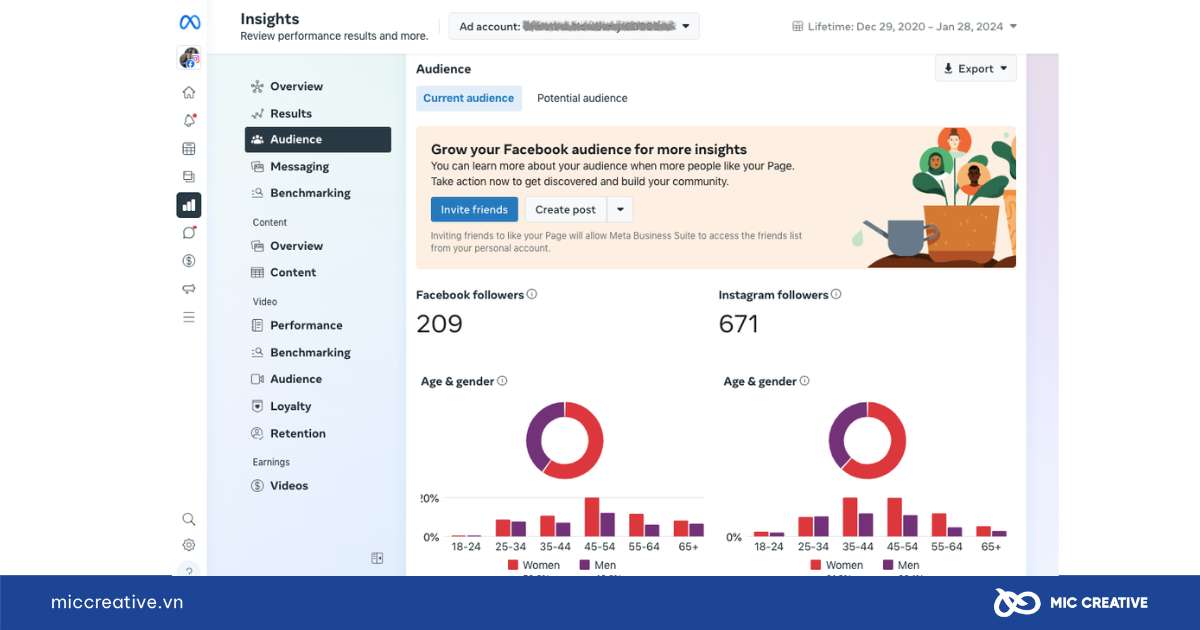
Task: Click the Instagram followers count 671
Action: tap(739, 324)
